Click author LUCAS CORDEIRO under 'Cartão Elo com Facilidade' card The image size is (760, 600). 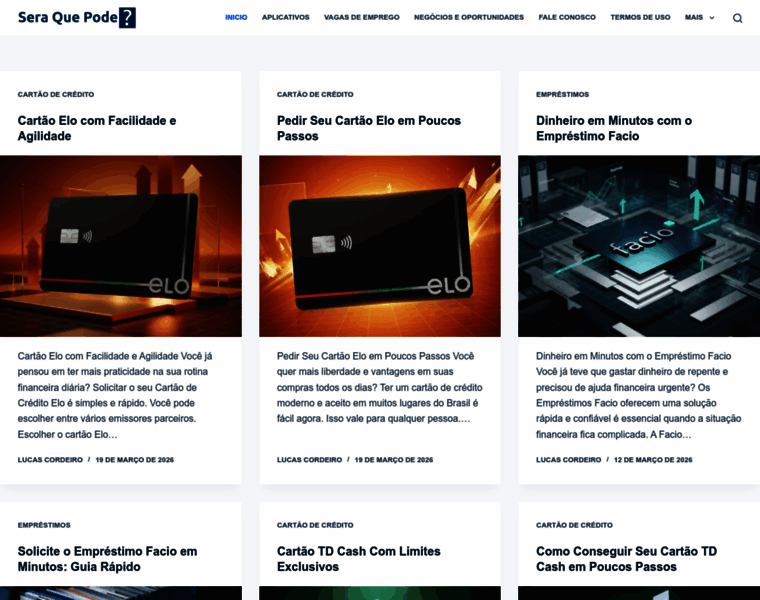pyautogui.click(x=50, y=460)
